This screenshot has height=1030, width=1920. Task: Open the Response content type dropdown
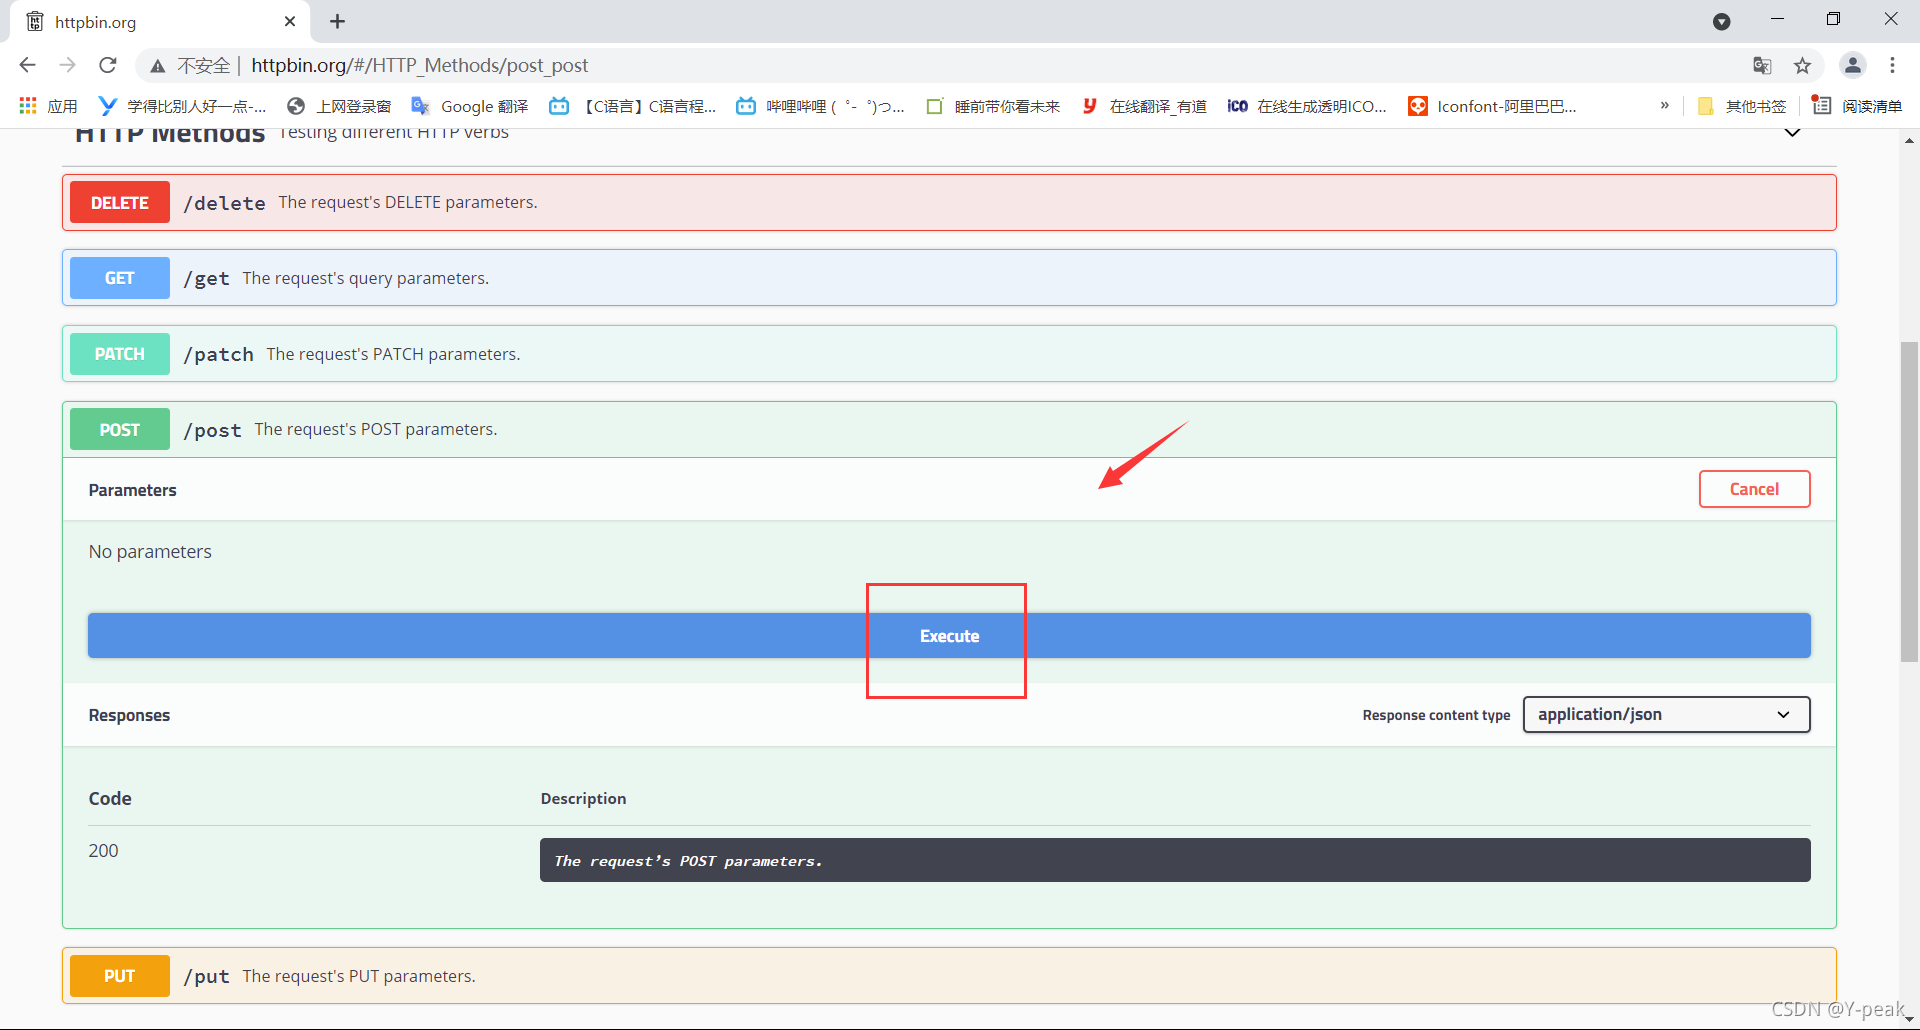click(x=1666, y=715)
